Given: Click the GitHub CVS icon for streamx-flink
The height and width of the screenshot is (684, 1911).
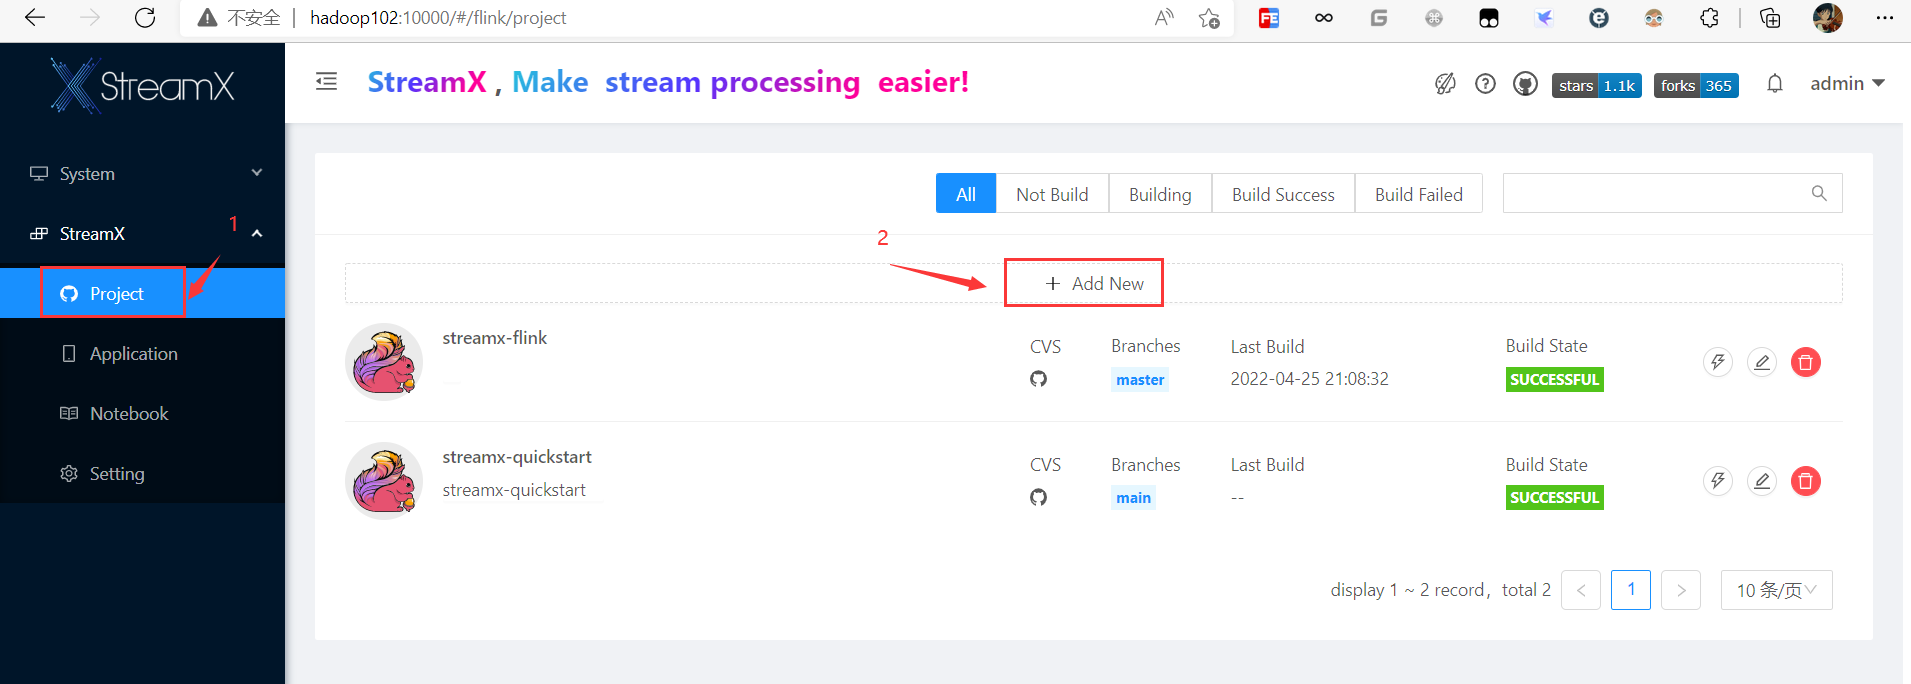Looking at the screenshot, I should tap(1038, 379).
